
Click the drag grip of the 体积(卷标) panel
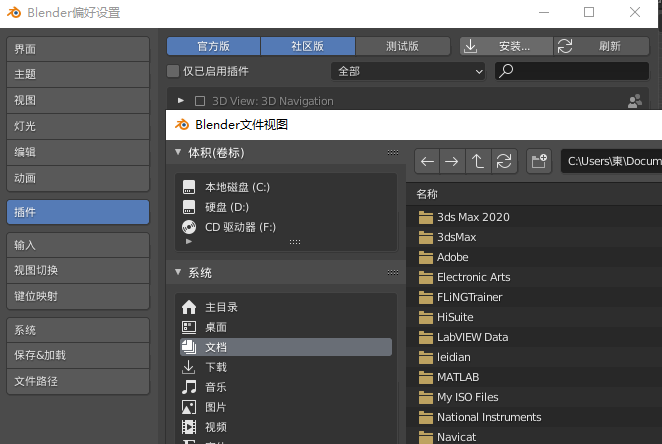click(393, 152)
